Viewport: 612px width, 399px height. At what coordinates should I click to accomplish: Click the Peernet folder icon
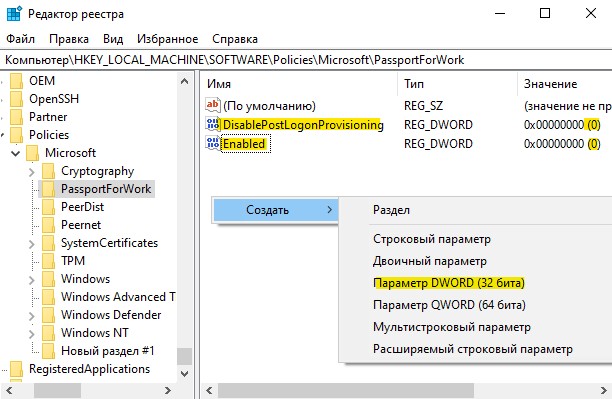coord(48,225)
